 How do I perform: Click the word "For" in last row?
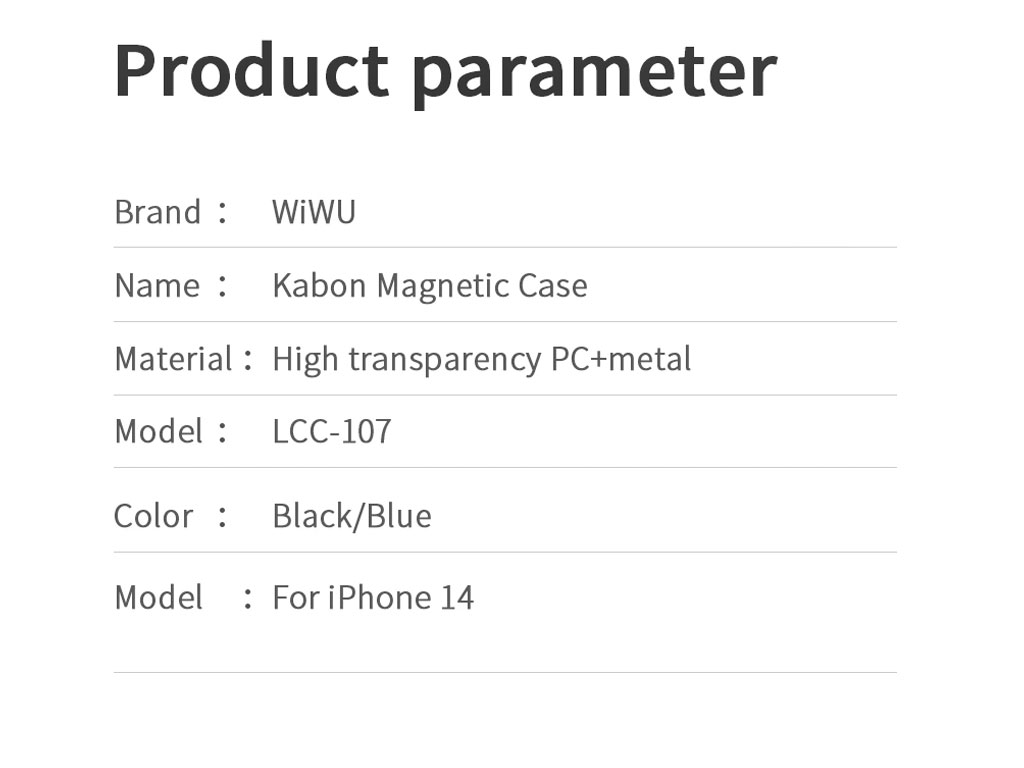tap(296, 598)
